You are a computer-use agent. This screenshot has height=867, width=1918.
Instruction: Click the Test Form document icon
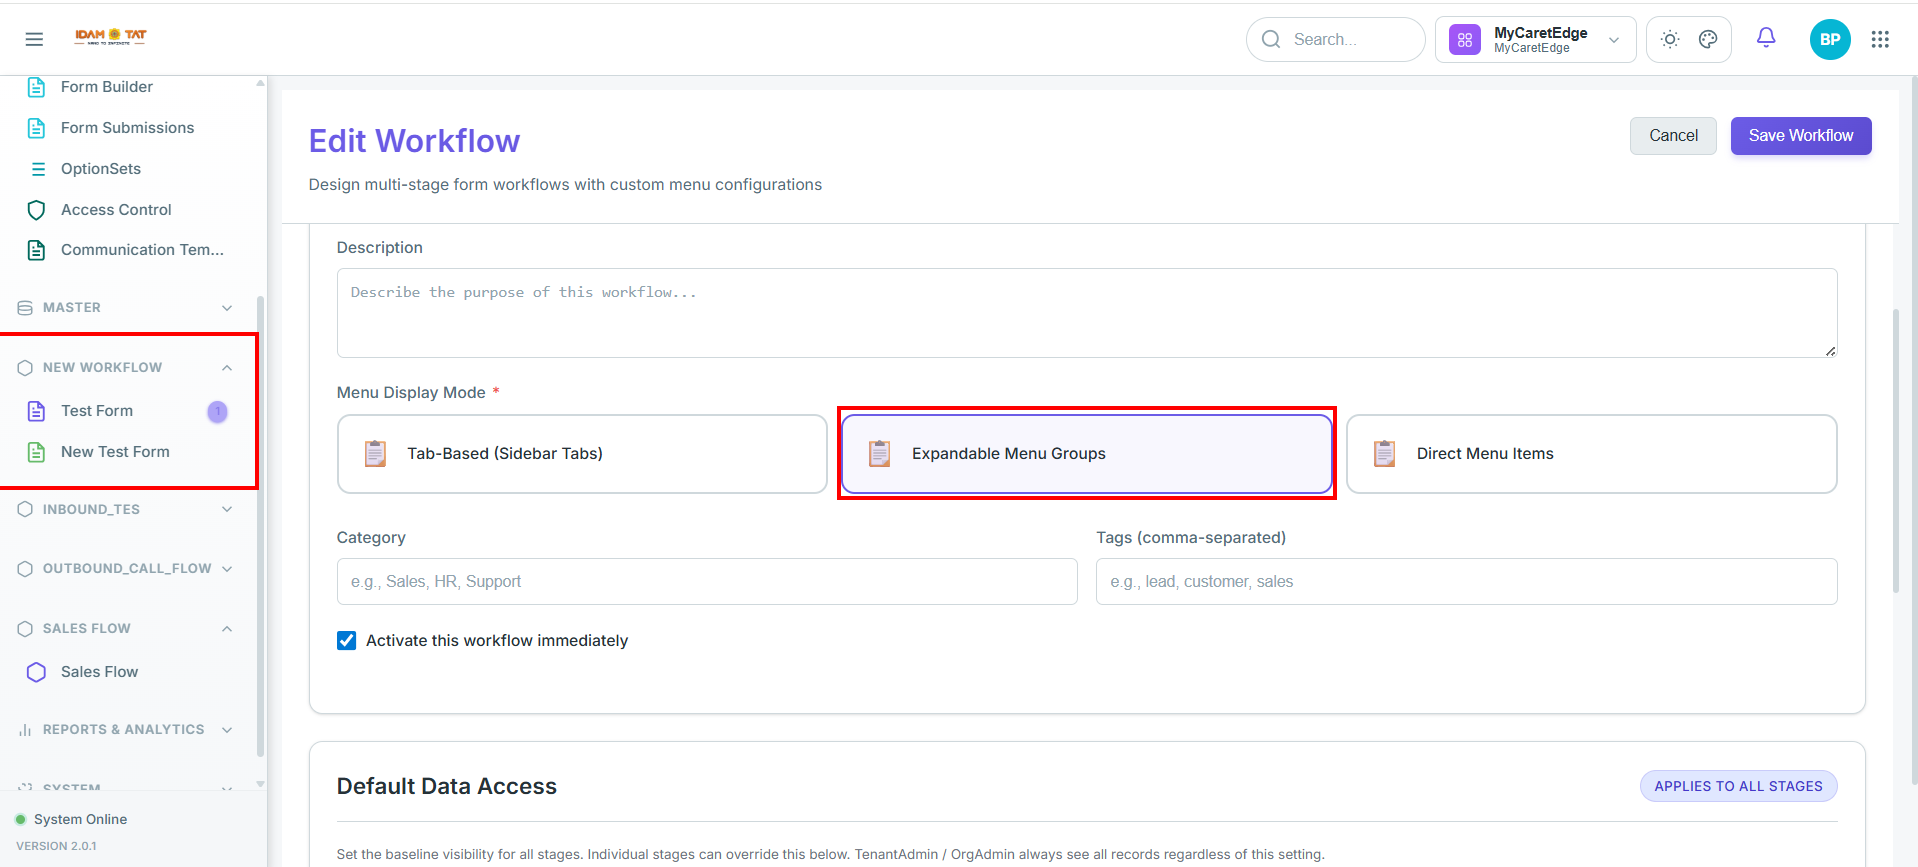point(37,411)
